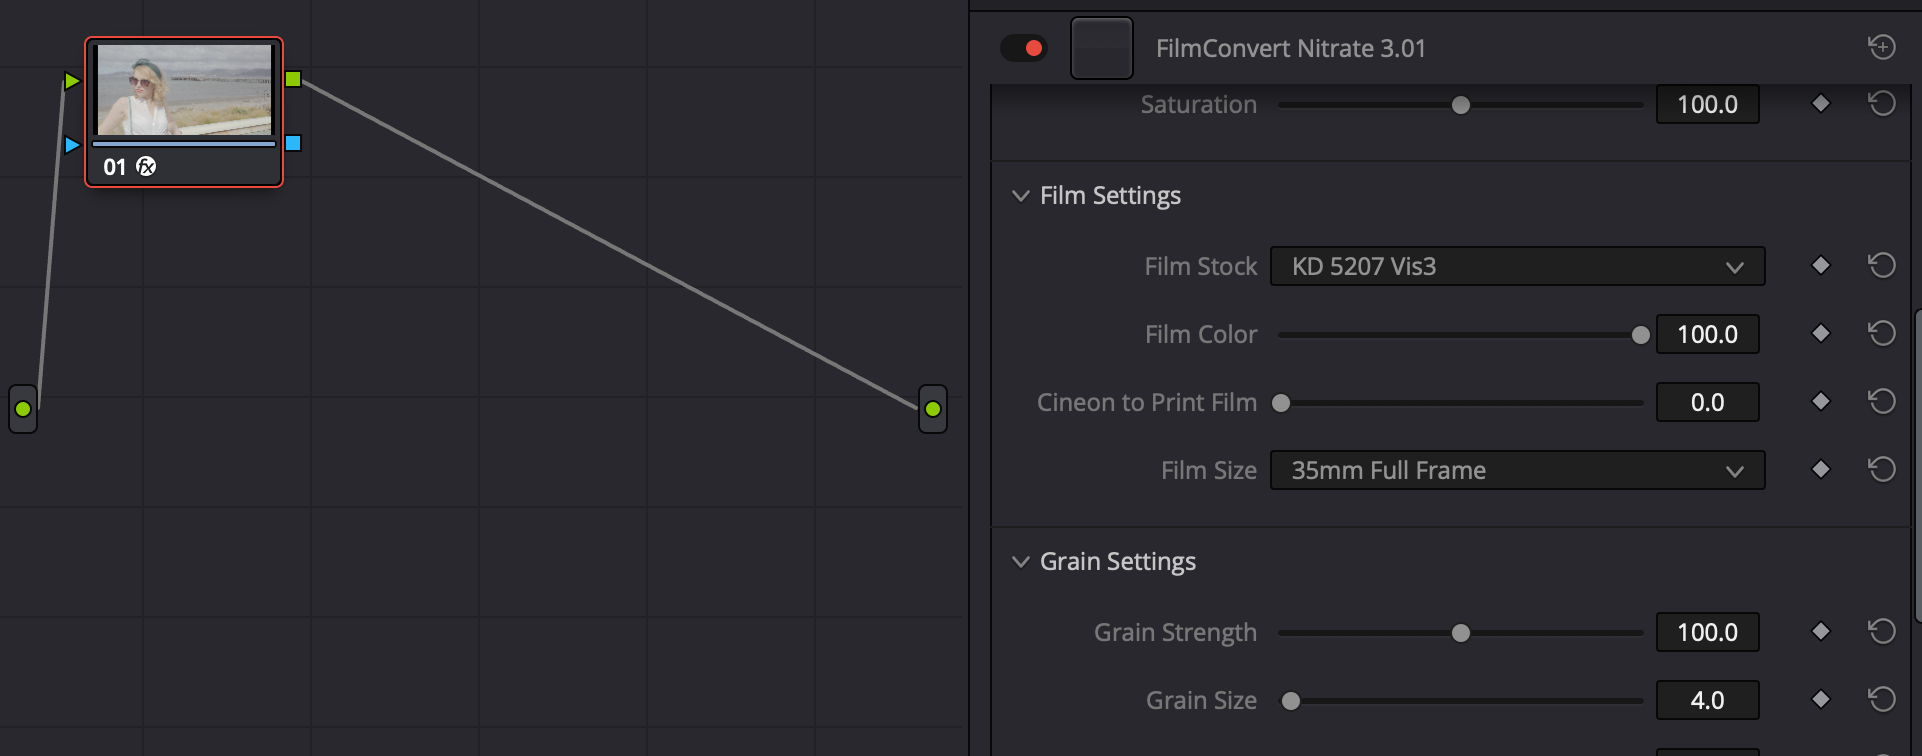Reset the Film Color value
Viewport: 1922px width, 756px height.
pyautogui.click(x=1881, y=333)
